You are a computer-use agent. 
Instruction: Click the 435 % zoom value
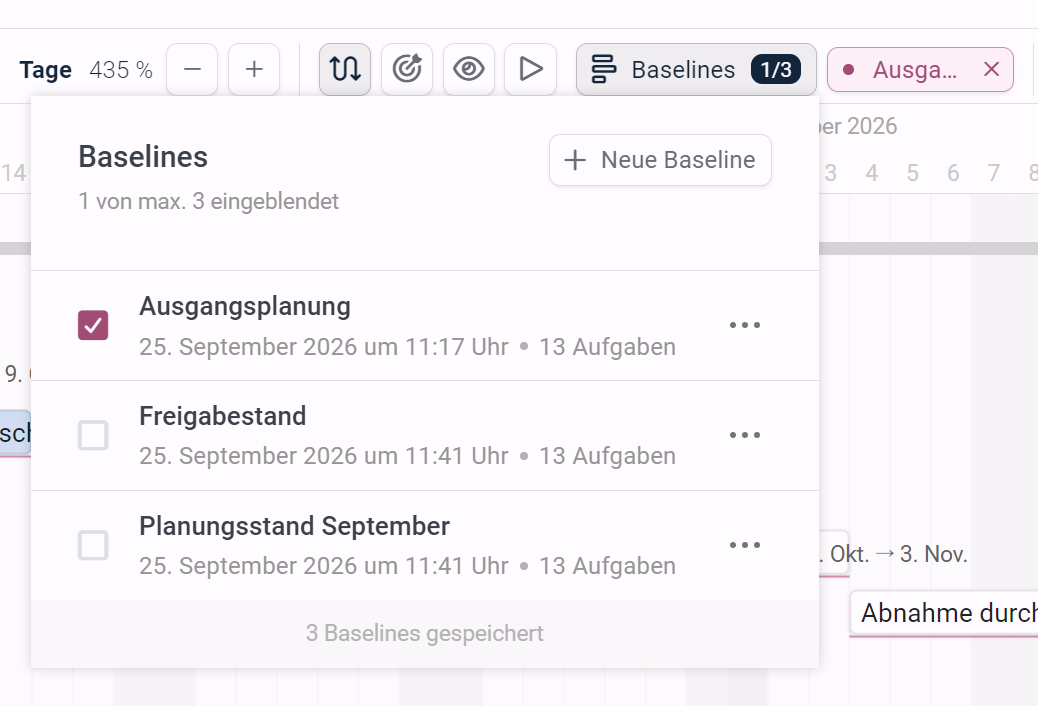click(x=121, y=70)
